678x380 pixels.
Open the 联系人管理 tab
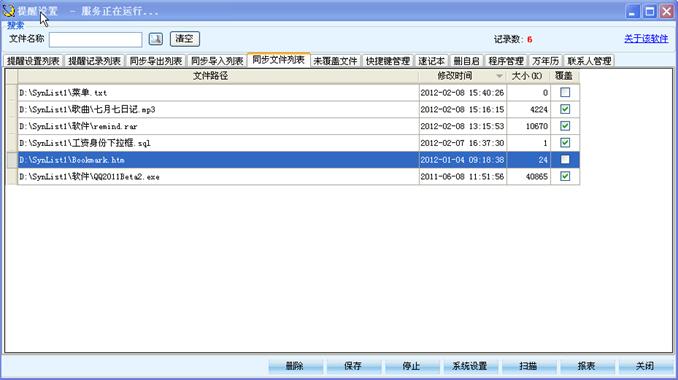point(589,61)
